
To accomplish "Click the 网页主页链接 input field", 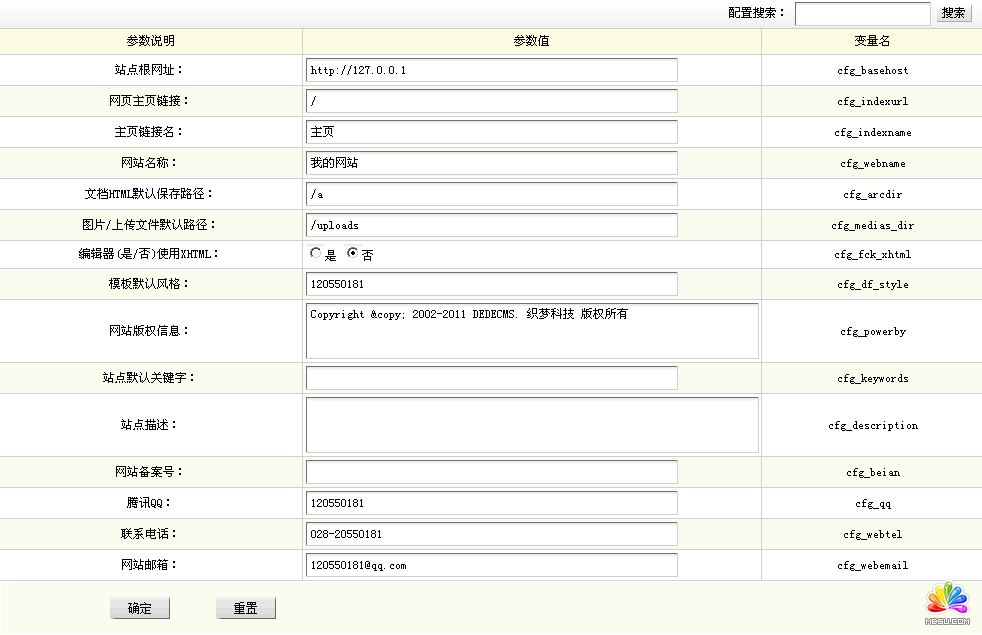I will coord(491,101).
